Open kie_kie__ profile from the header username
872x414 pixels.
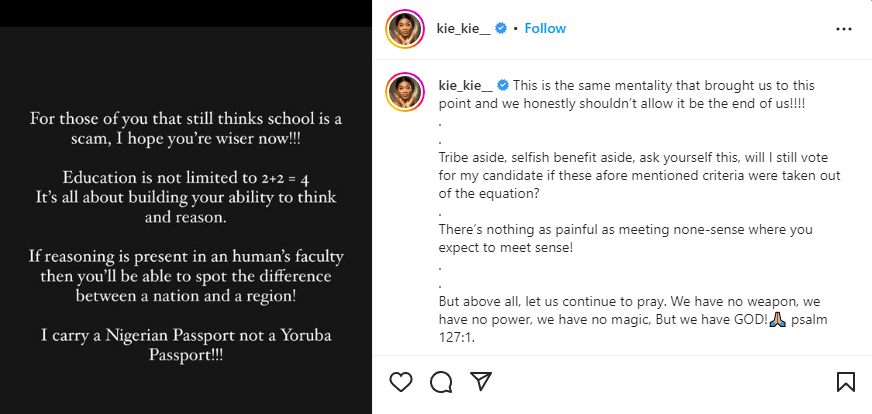[466, 29]
